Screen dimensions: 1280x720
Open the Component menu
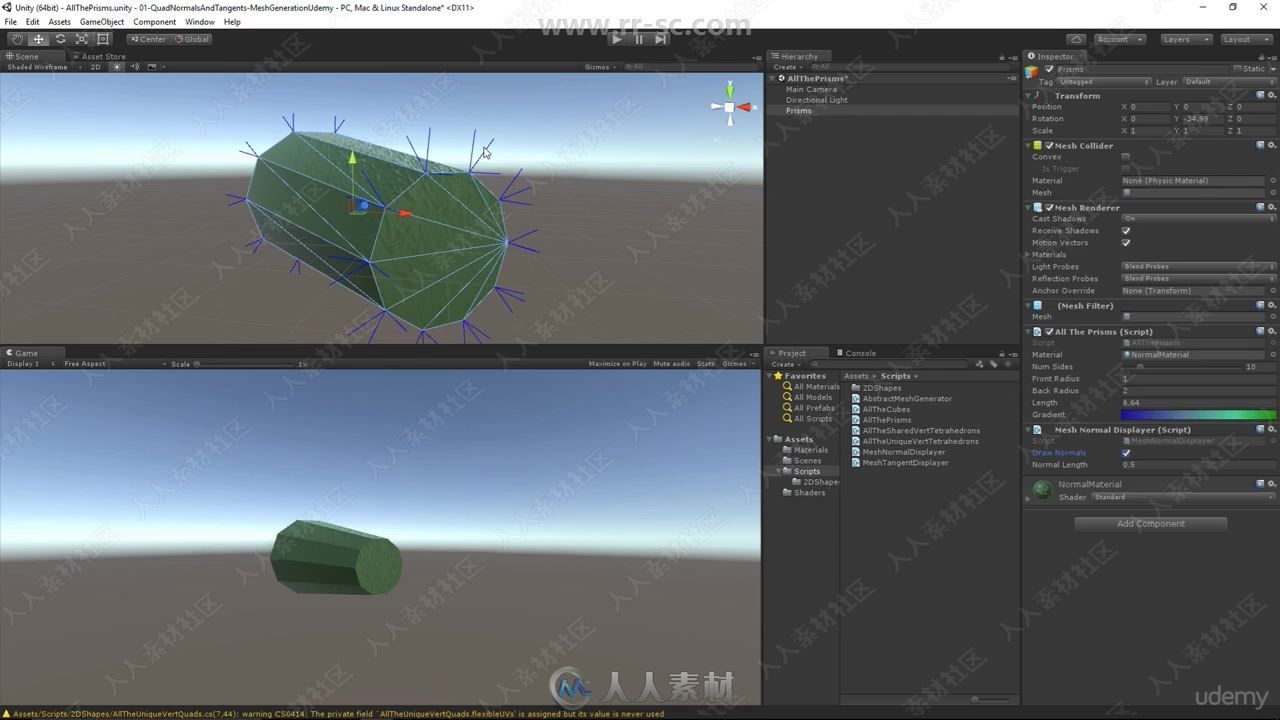coord(154,21)
